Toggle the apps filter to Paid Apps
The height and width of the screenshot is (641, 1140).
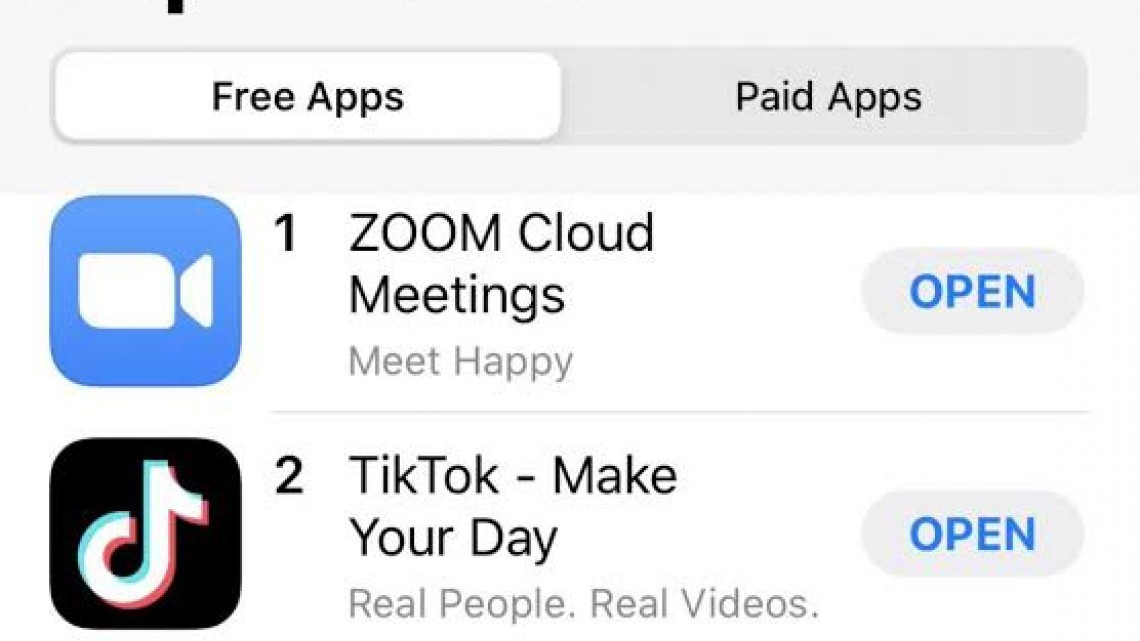828,96
